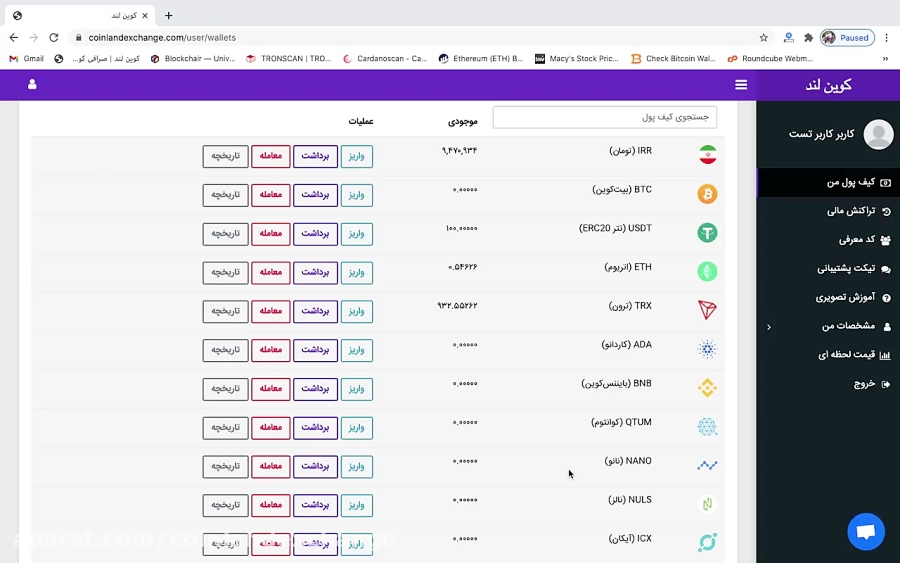Click معامله trade for NANO row

(x=270, y=466)
